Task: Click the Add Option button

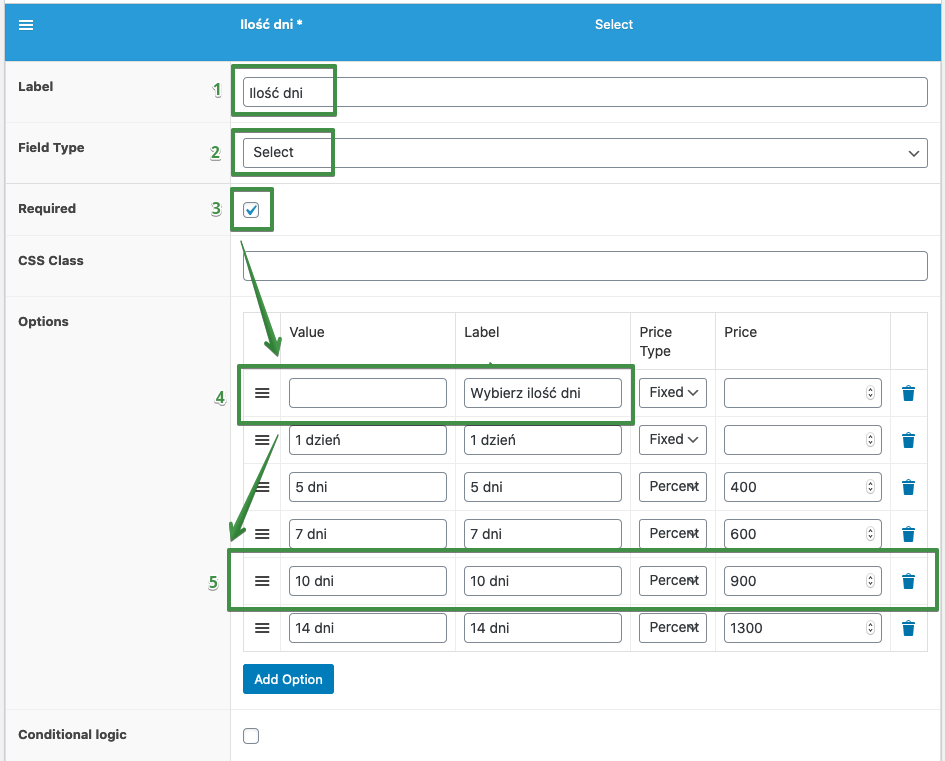Action: 288,679
